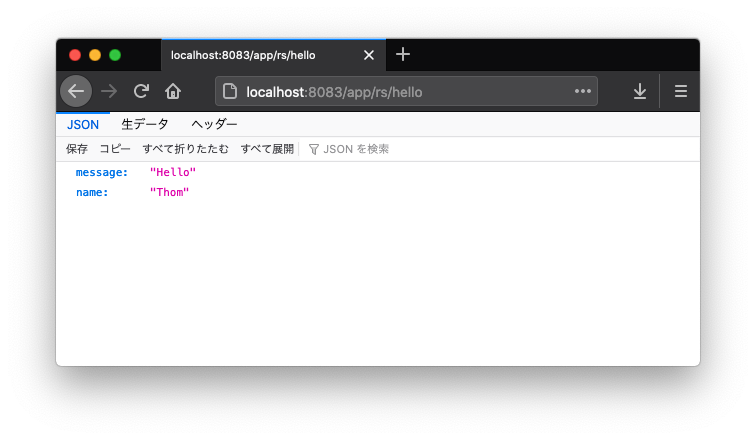Open the home page via house icon
Screen dimensions: 756x440
(x=173, y=91)
